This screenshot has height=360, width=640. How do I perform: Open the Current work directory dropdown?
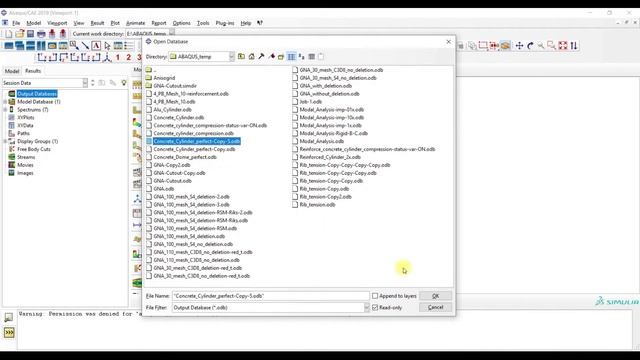tap(172, 33)
